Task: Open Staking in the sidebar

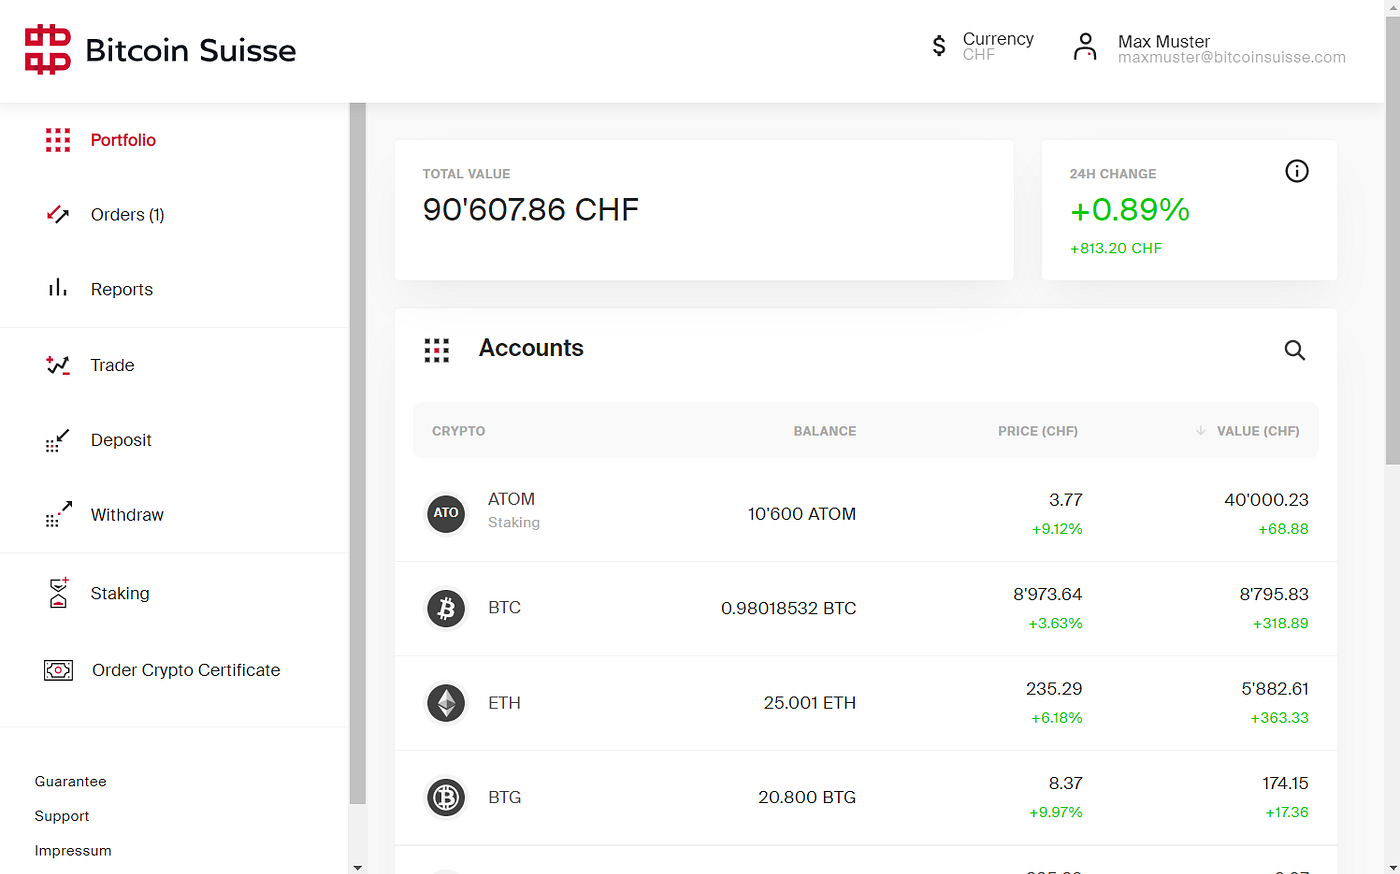Action: [120, 593]
